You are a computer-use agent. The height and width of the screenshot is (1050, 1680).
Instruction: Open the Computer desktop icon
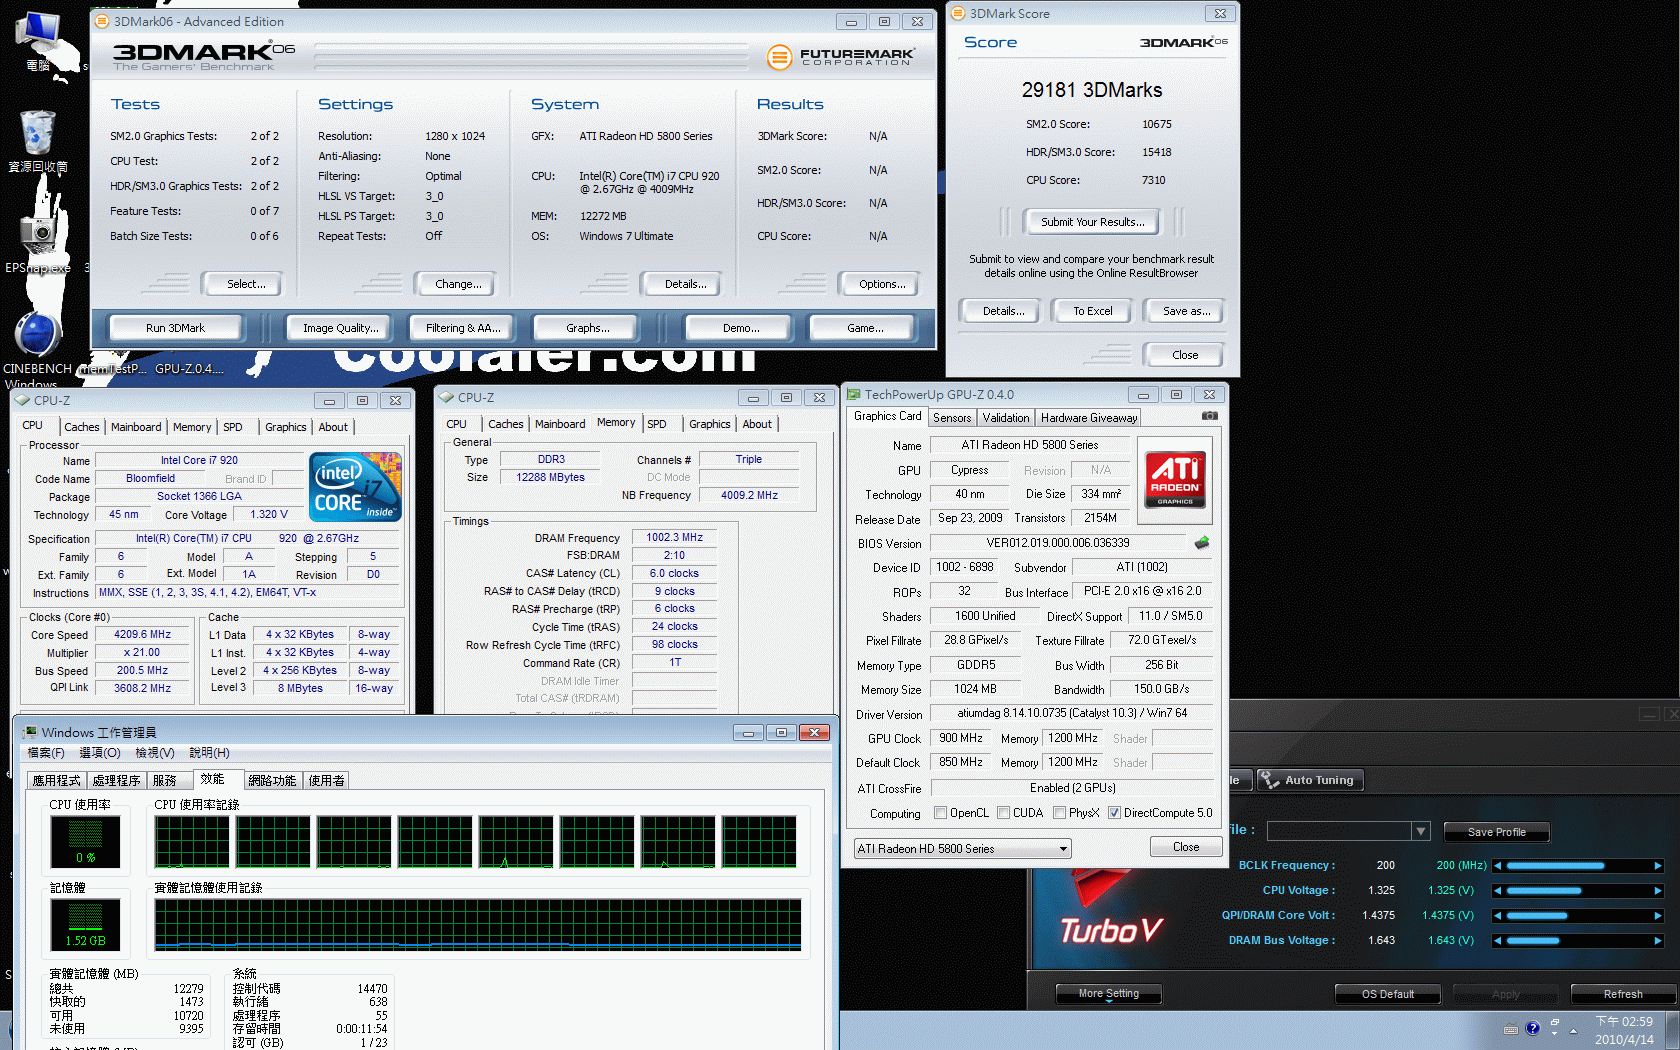coord(40,42)
